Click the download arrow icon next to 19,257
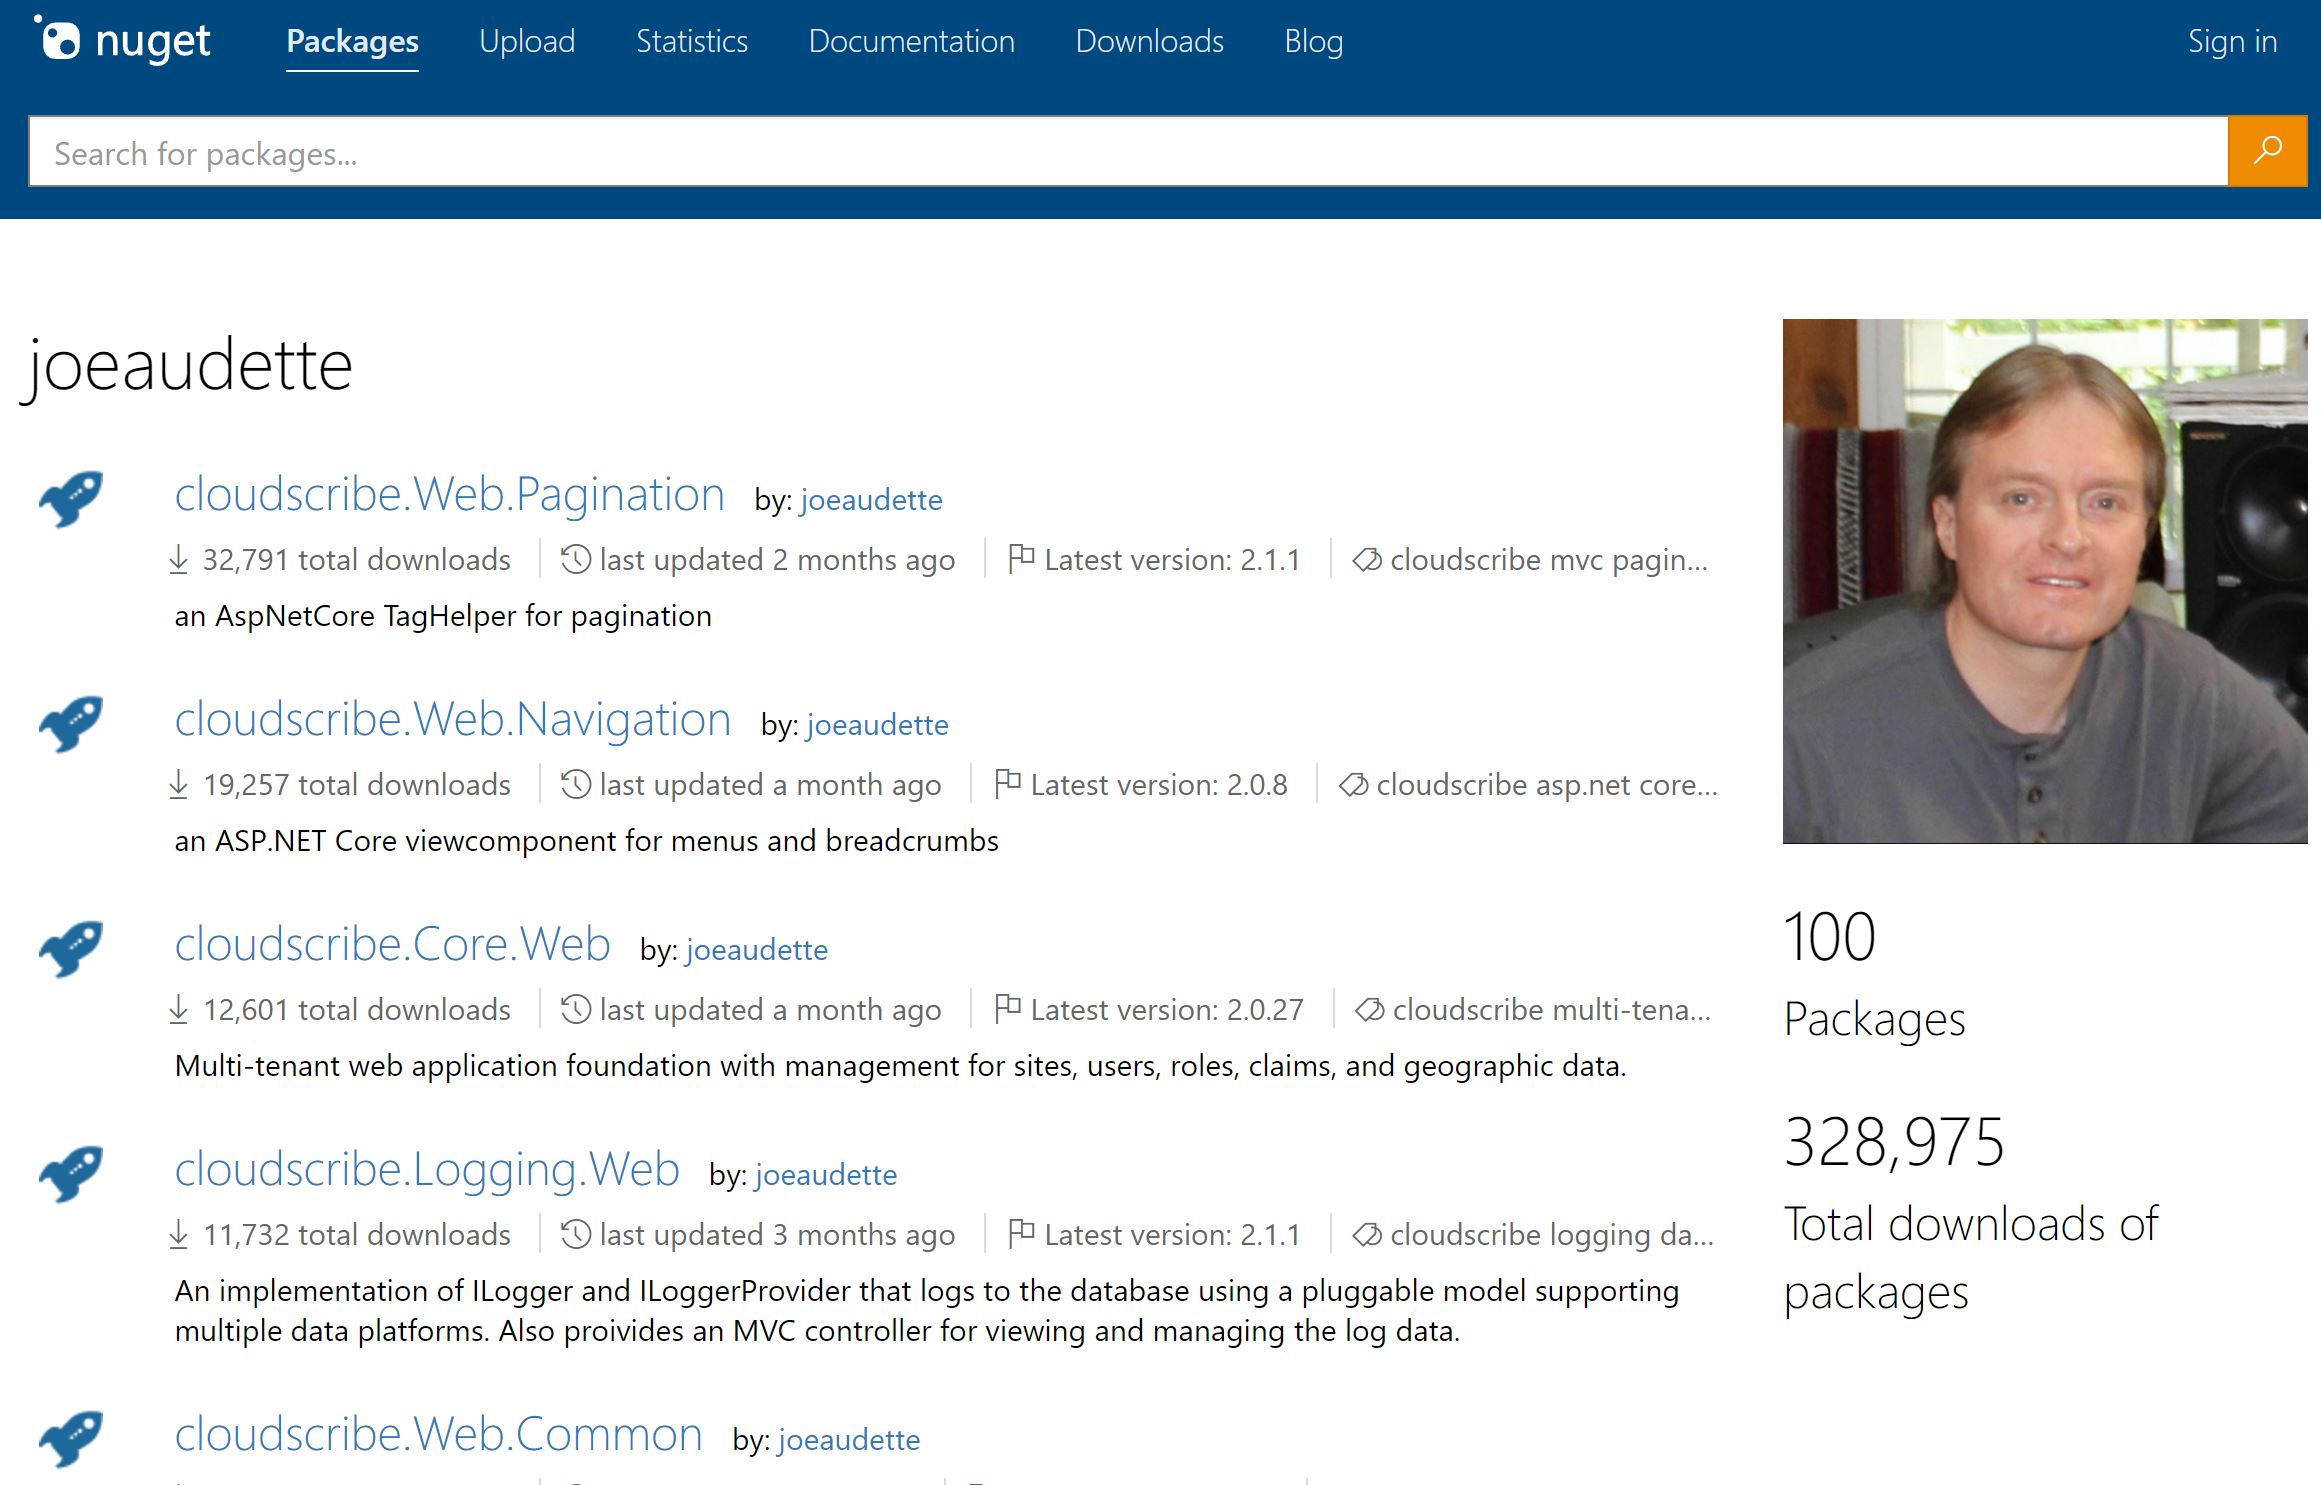2321x1485 pixels. (x=179, y=784)
